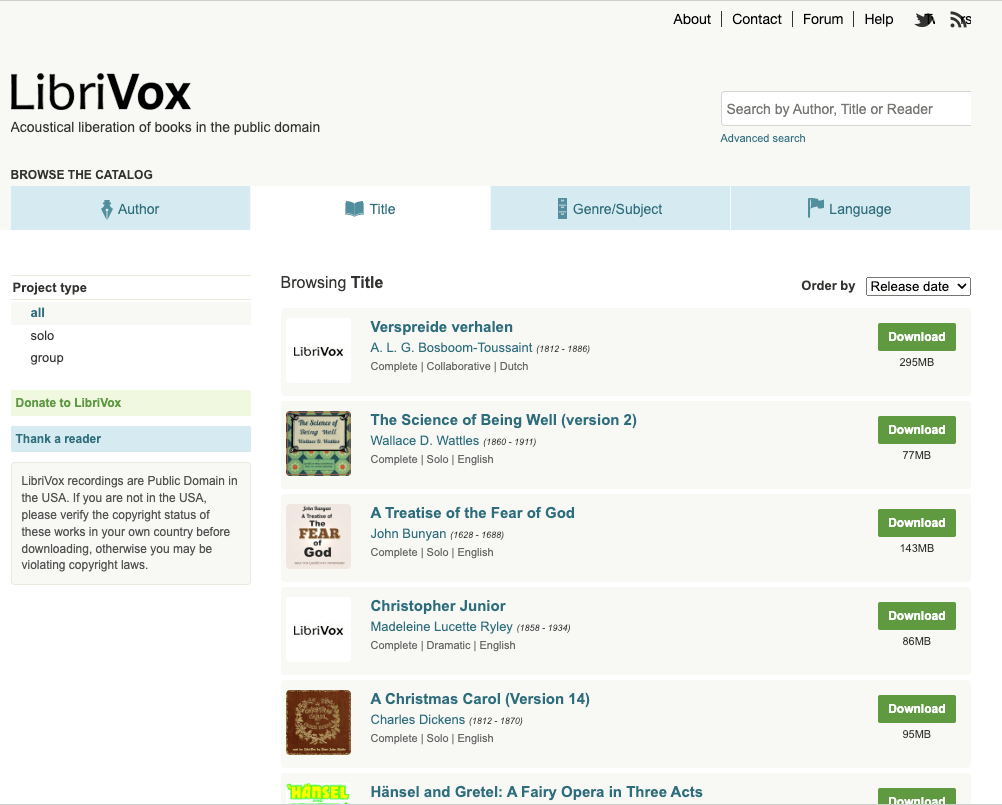The height and width of the screenshot is (805, 1002).
Task: View author Madeleine Lucette Ryley
Action: tap(442, 627)
